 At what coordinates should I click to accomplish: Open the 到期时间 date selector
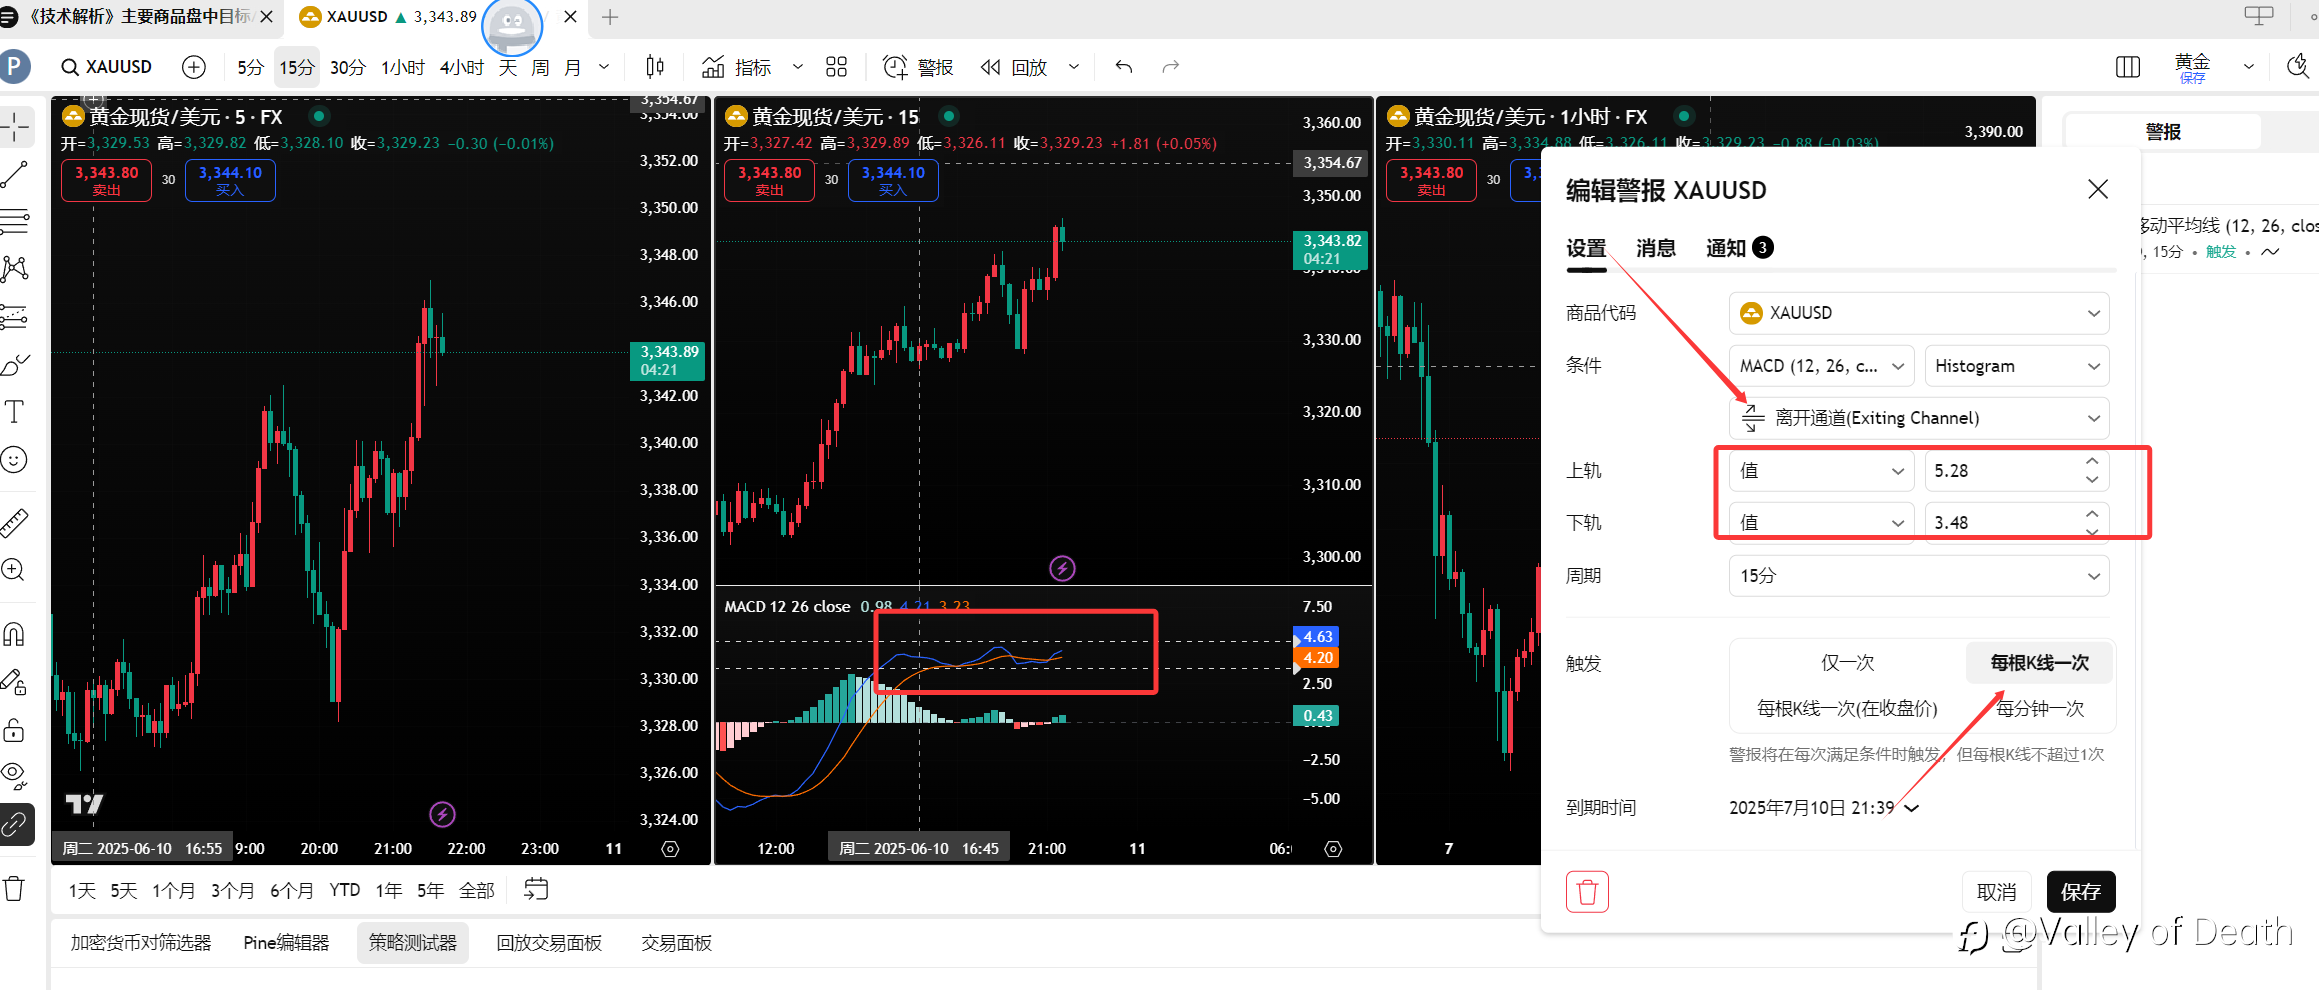(1823, 808)
